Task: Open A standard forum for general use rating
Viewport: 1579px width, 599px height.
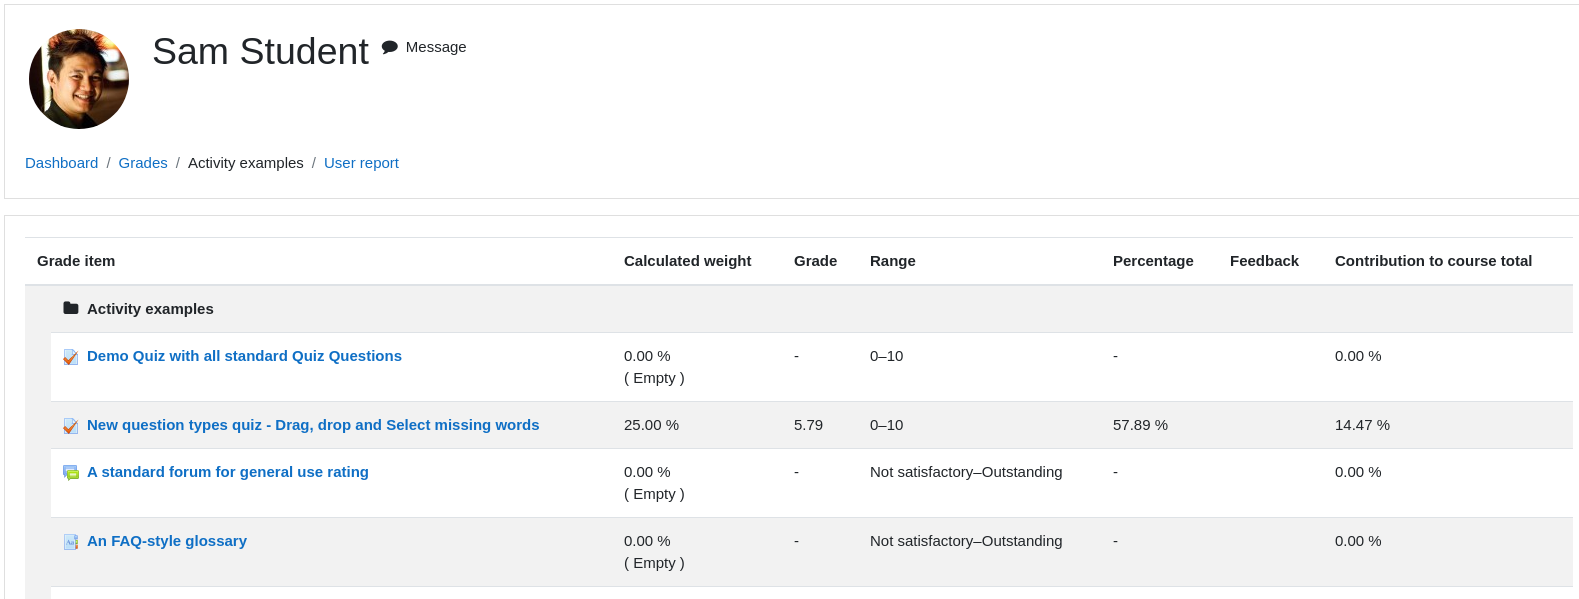Action: click(x=228, y=472)
